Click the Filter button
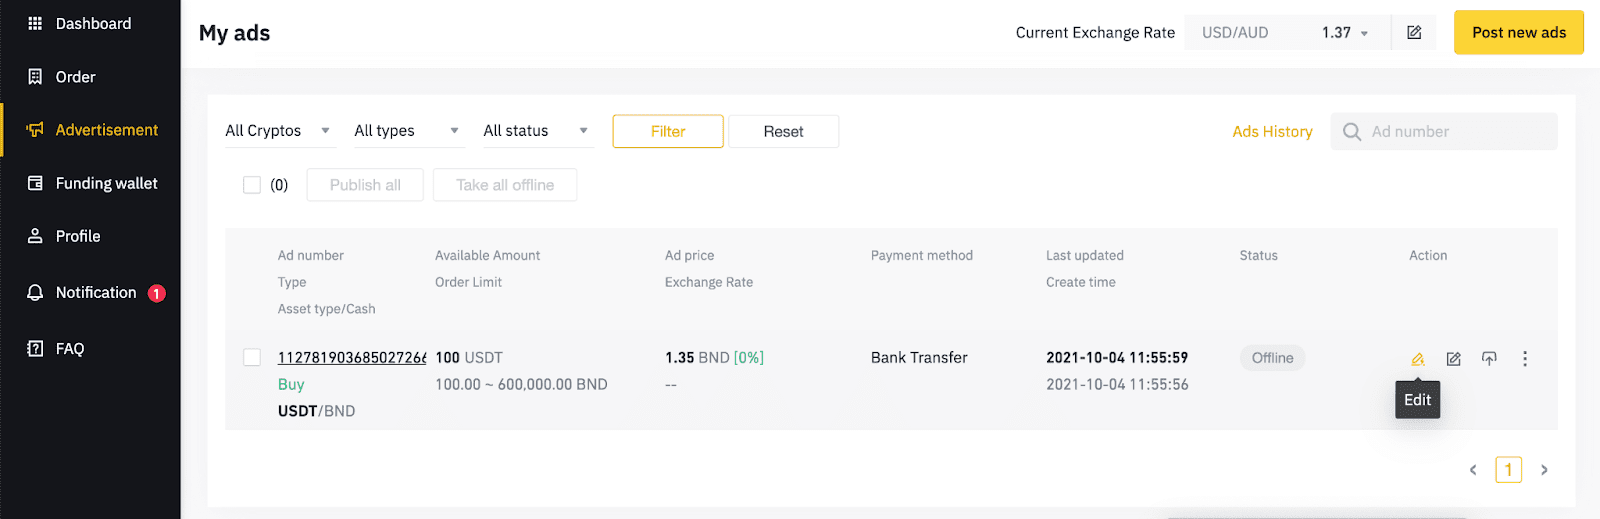 tap(668, 131)
